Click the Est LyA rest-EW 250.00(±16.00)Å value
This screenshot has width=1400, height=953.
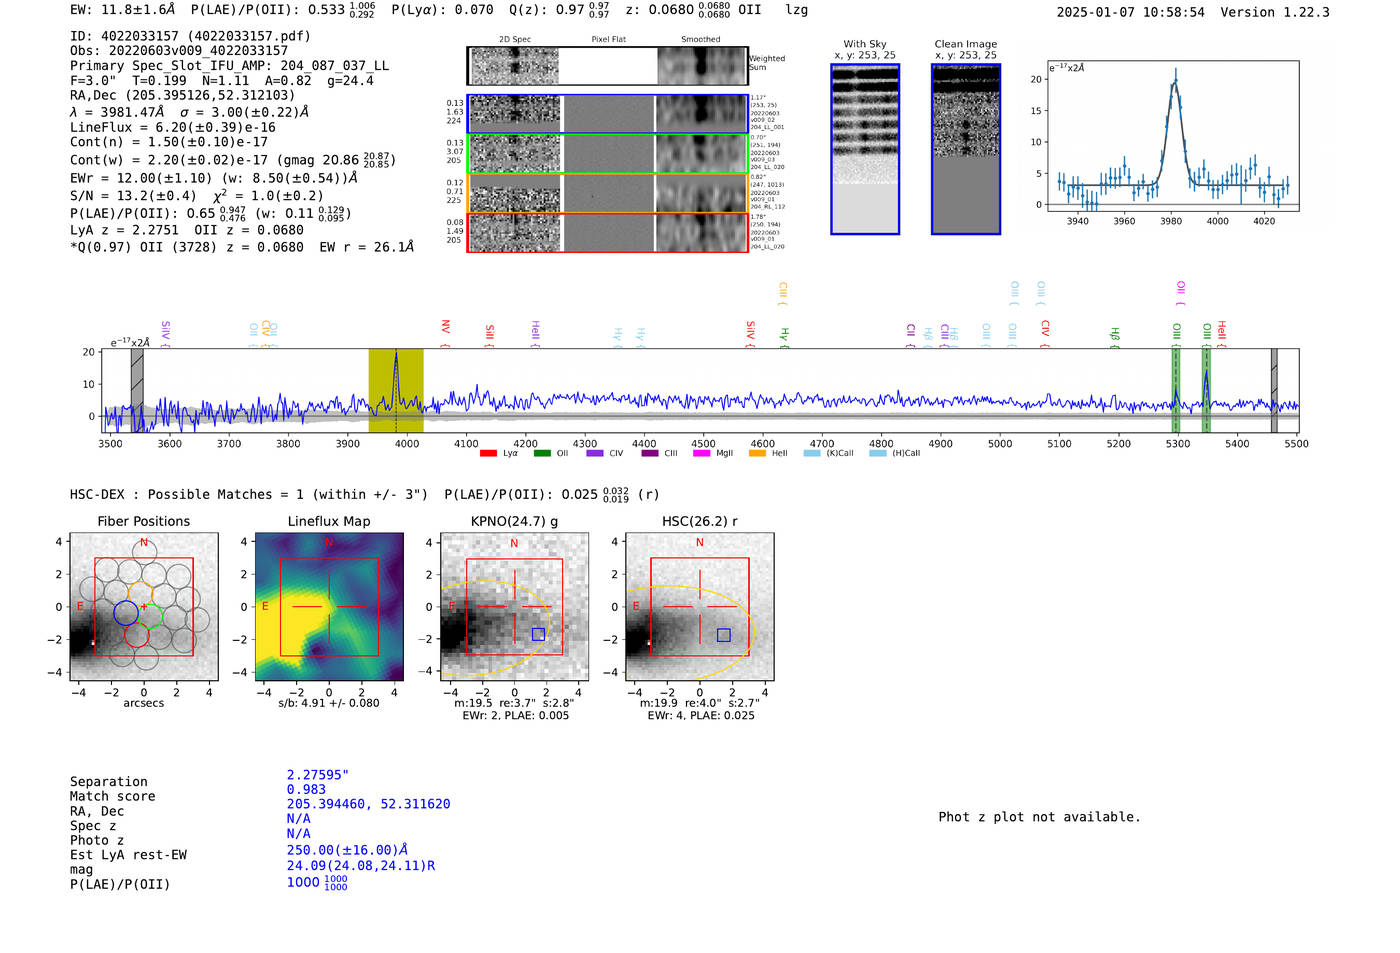click(x=347, y=850)
